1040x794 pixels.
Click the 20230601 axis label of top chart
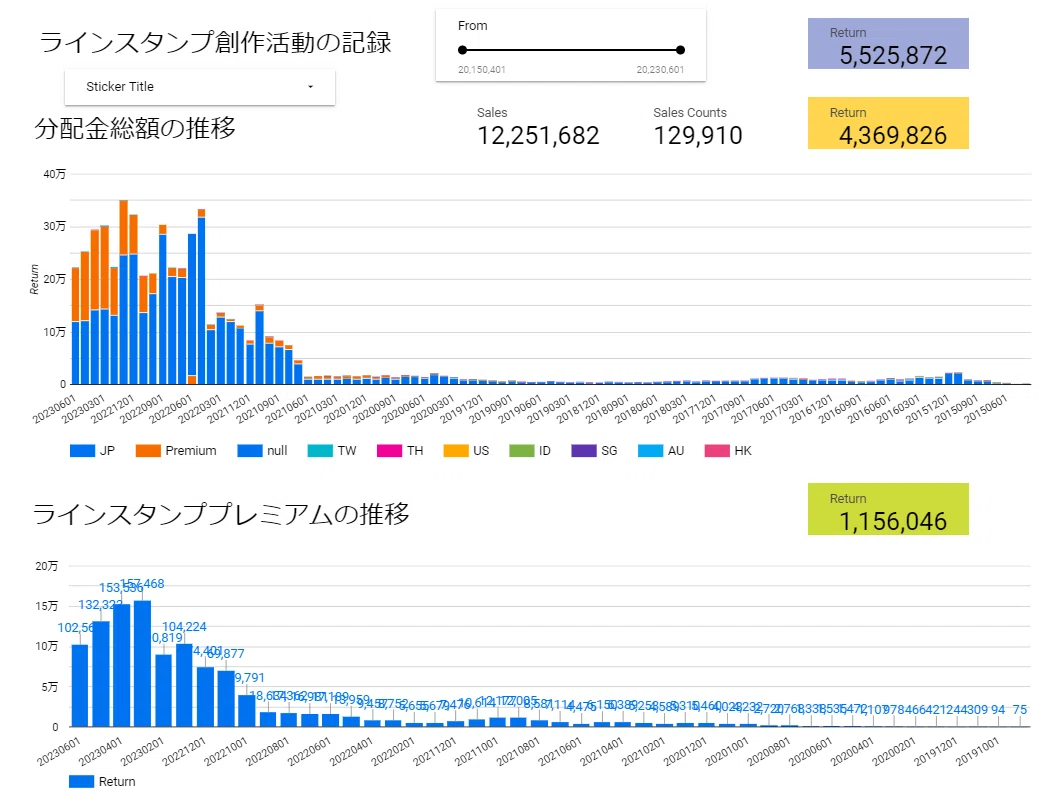pos(55,409)
